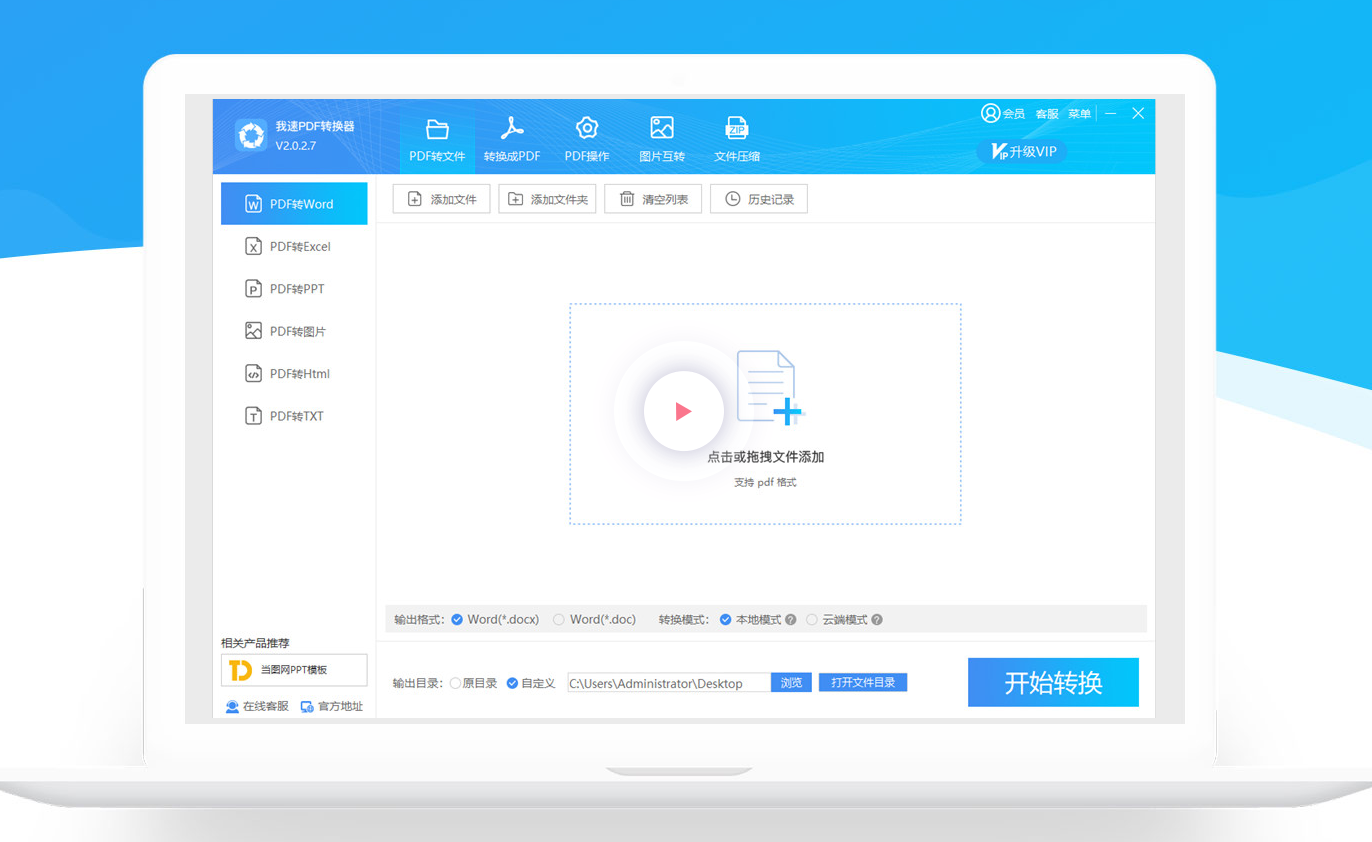1372x842 pixels.
Task: Choose 云端模式 conversion mode
Action: pos(812,620)
